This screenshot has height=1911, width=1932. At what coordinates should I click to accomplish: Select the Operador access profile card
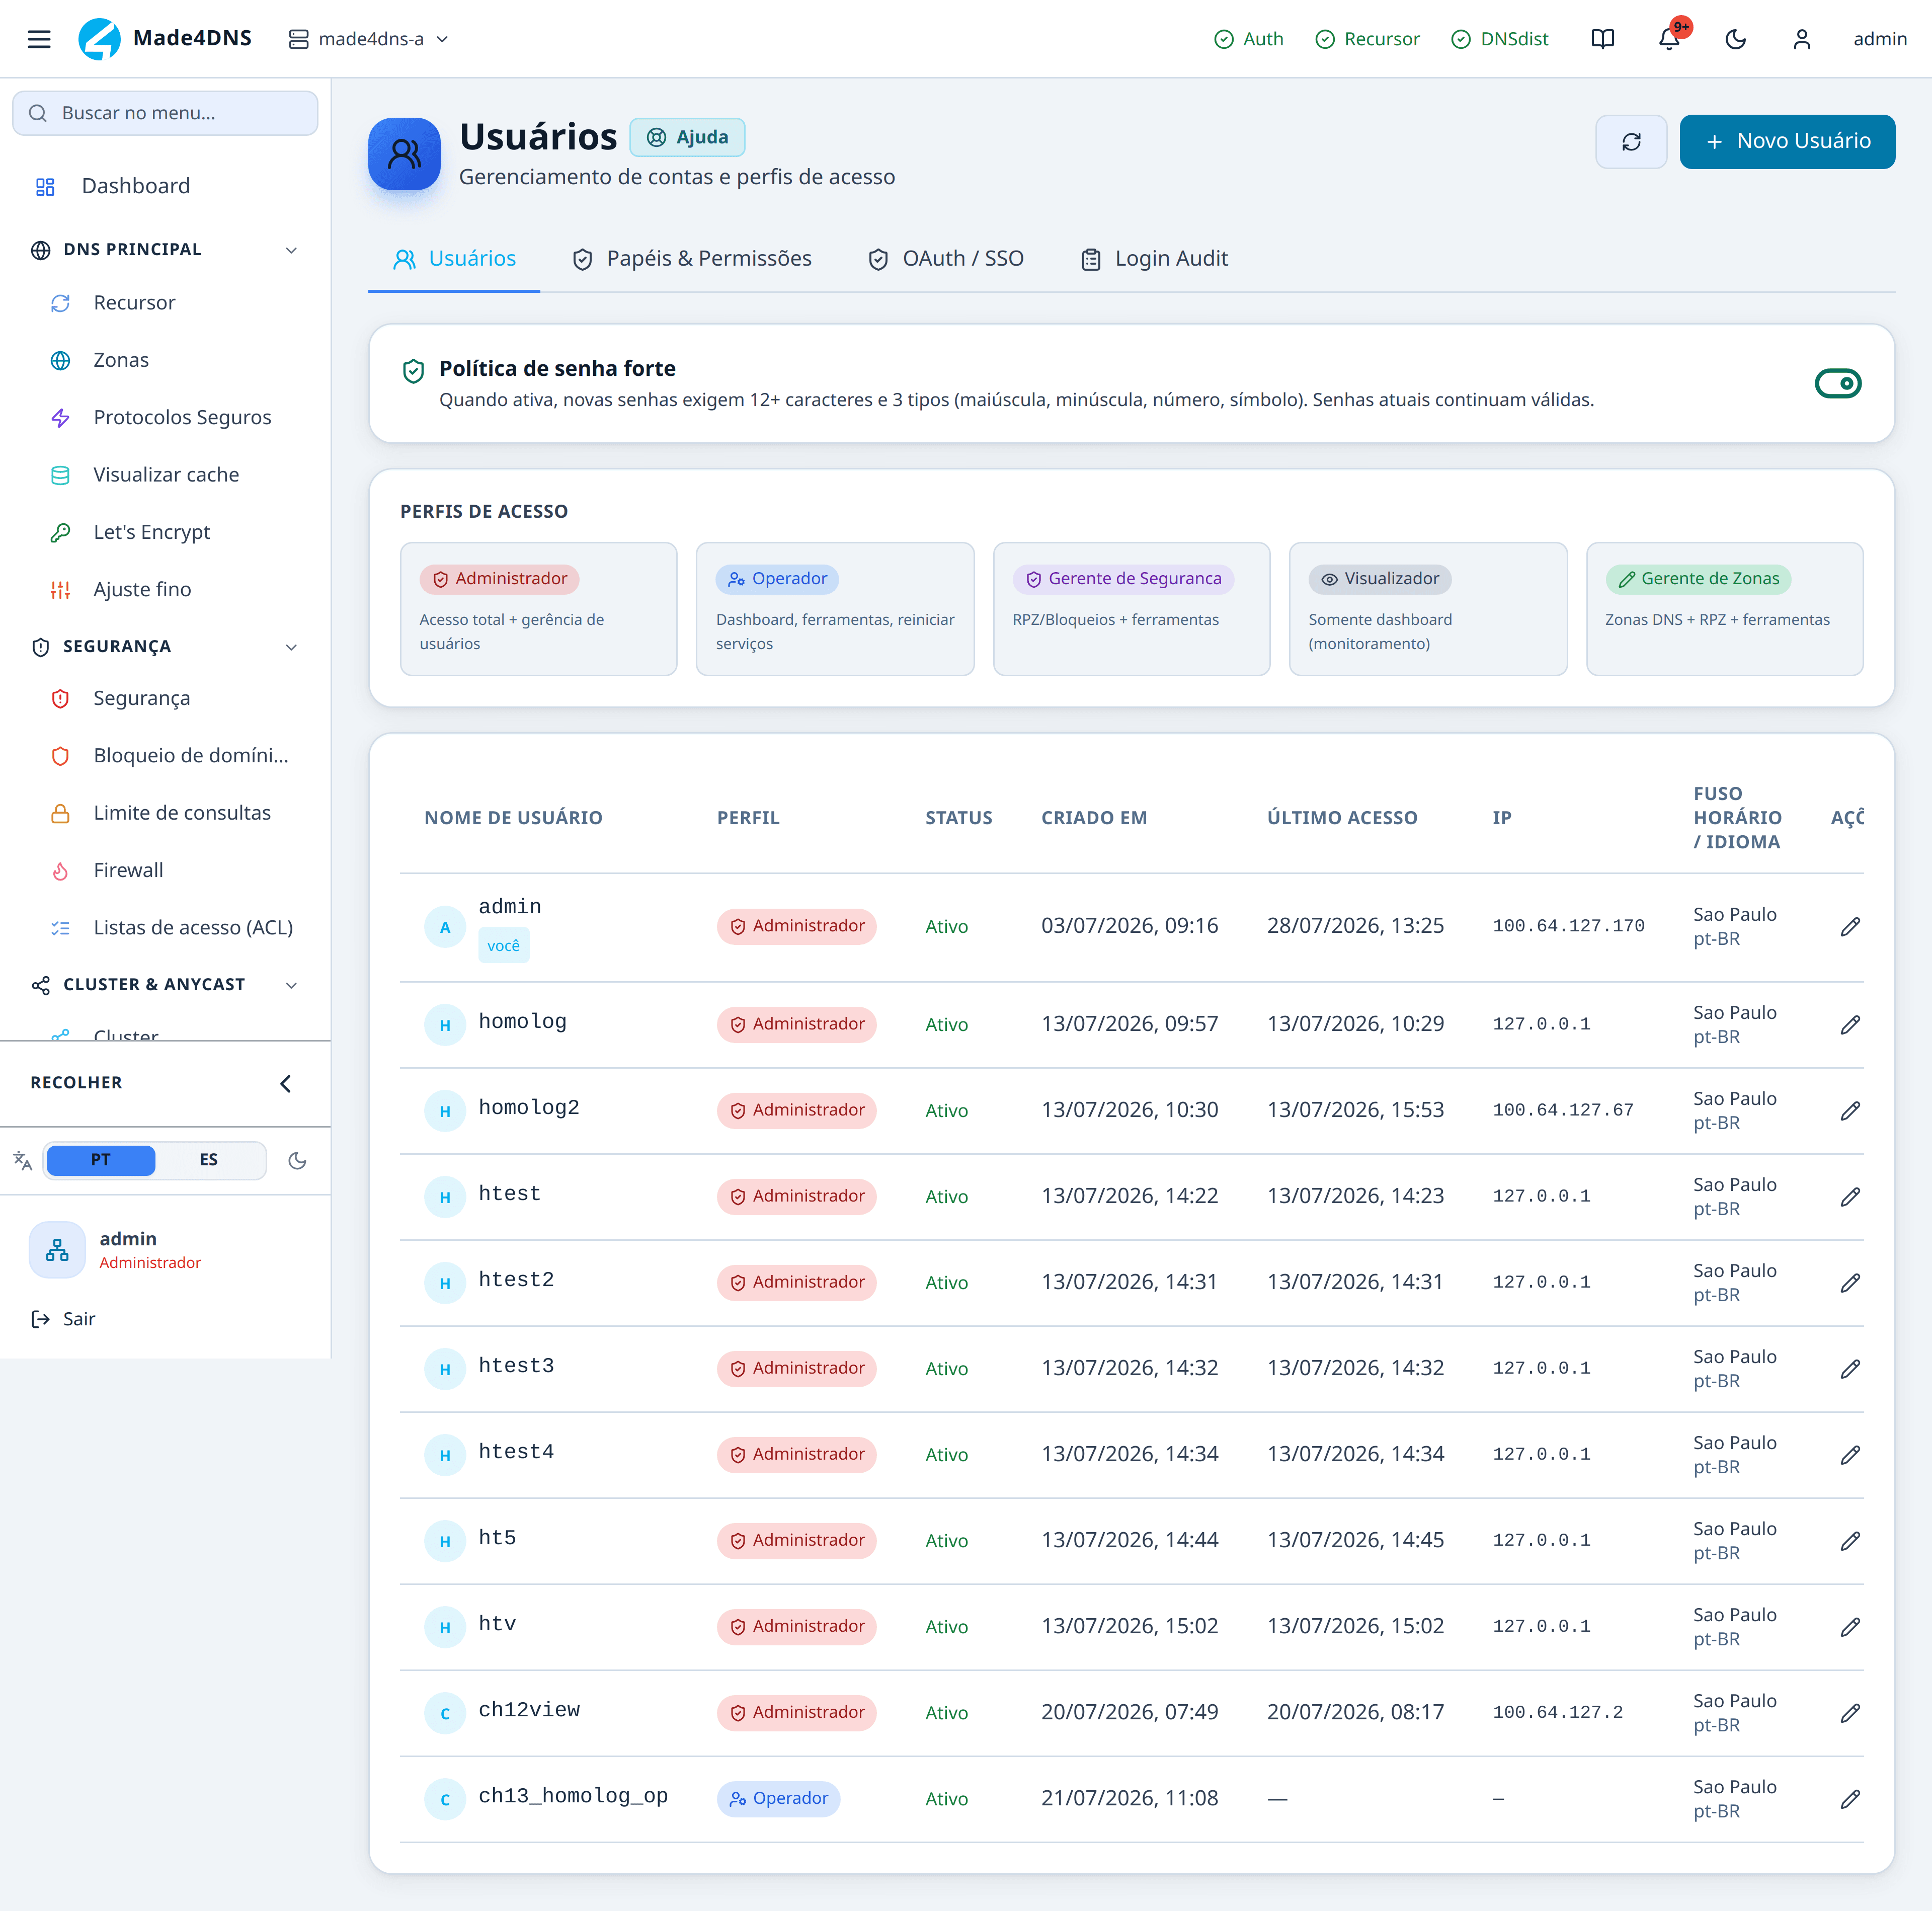tap(835, 609)
